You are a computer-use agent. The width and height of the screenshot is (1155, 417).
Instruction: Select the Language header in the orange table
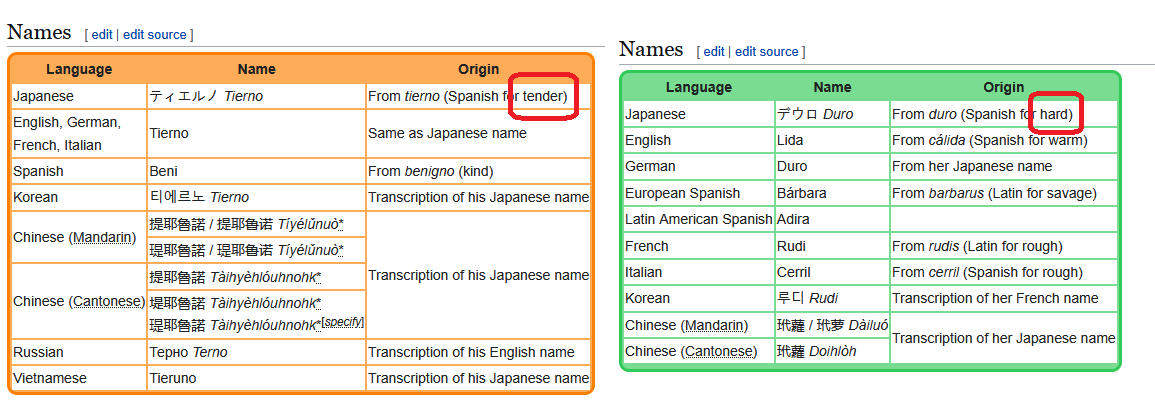coord(79,69)
